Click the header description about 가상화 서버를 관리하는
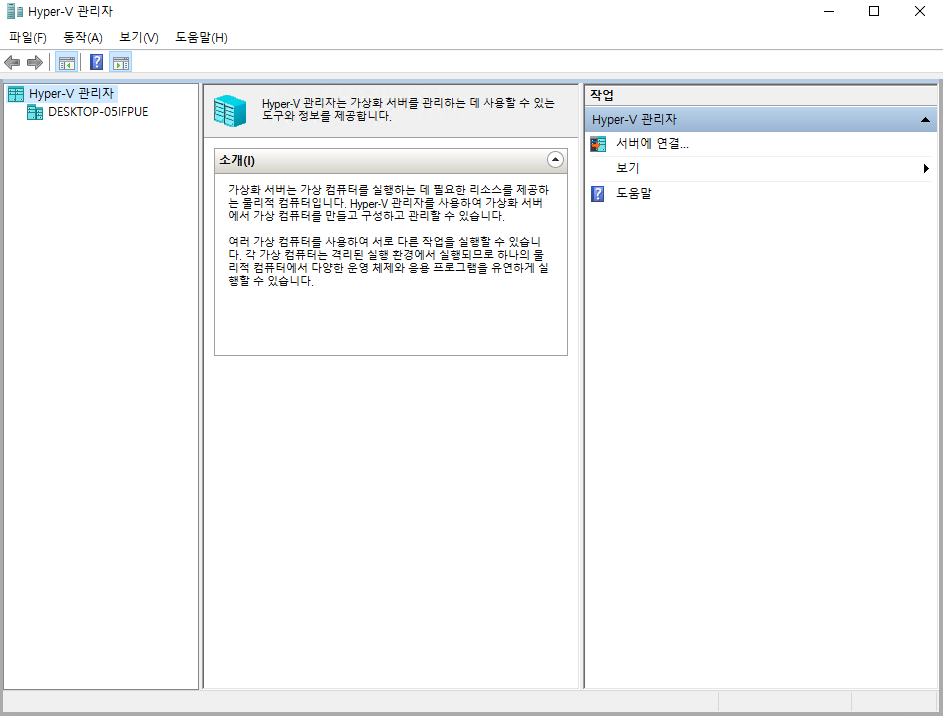Screen dimensions: 943x716 click(x=408, y=109)
